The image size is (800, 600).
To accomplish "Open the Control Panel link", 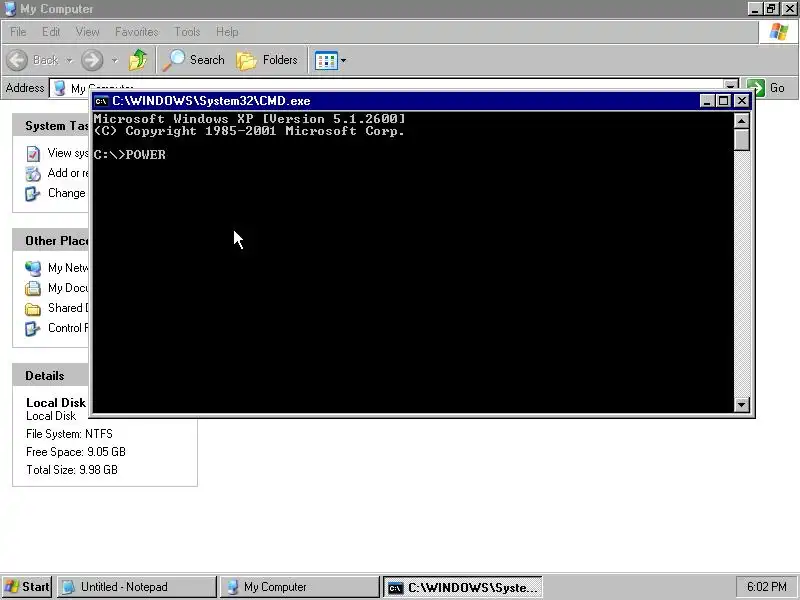I will [x=68, y=328].
